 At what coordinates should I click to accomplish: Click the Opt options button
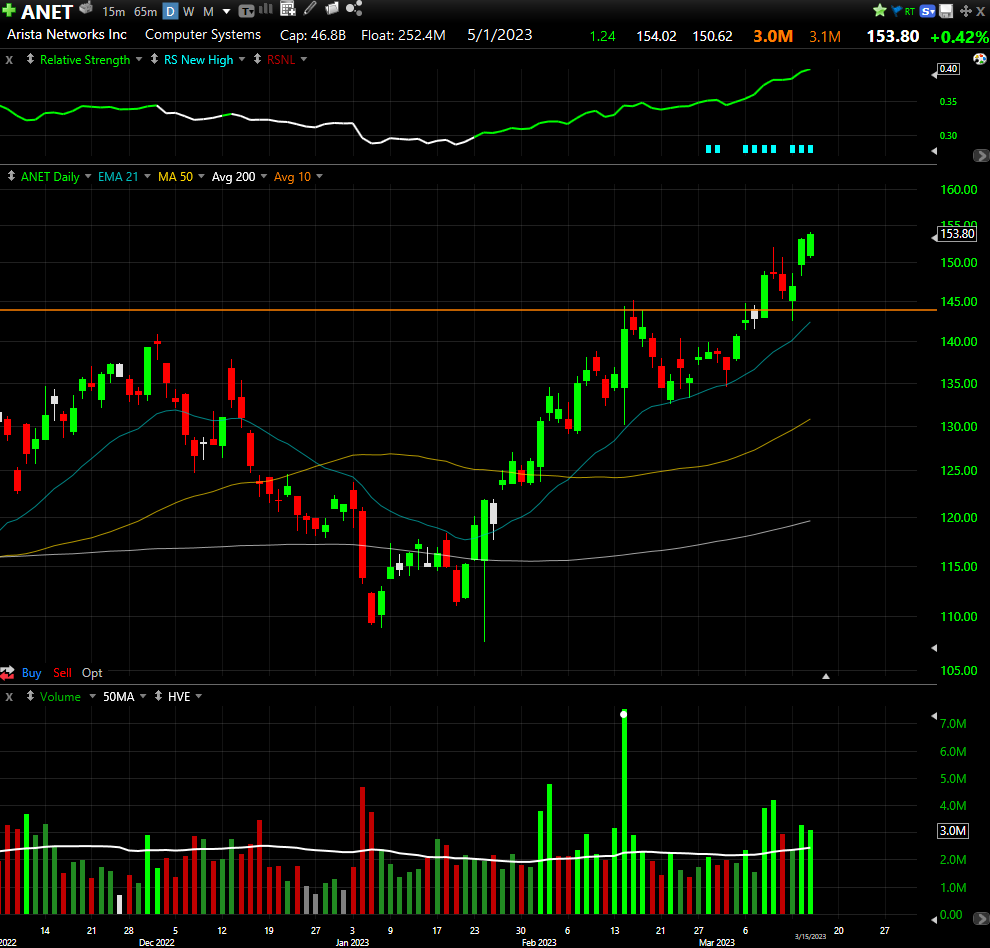92,673
